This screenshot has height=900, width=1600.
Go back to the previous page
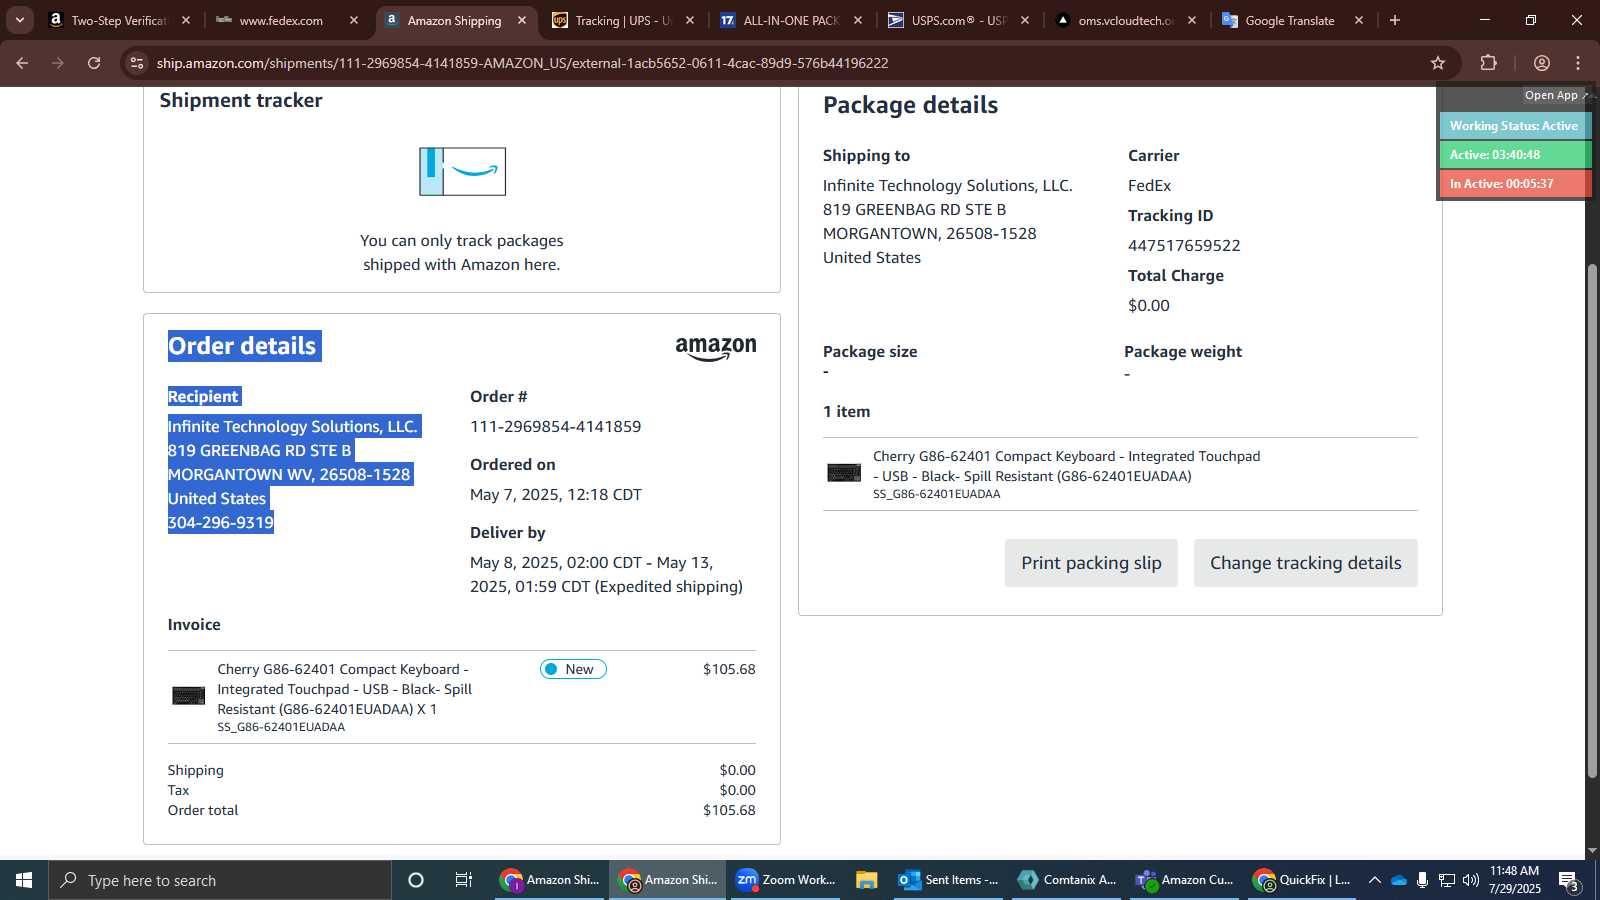click(x=22, y=63)
